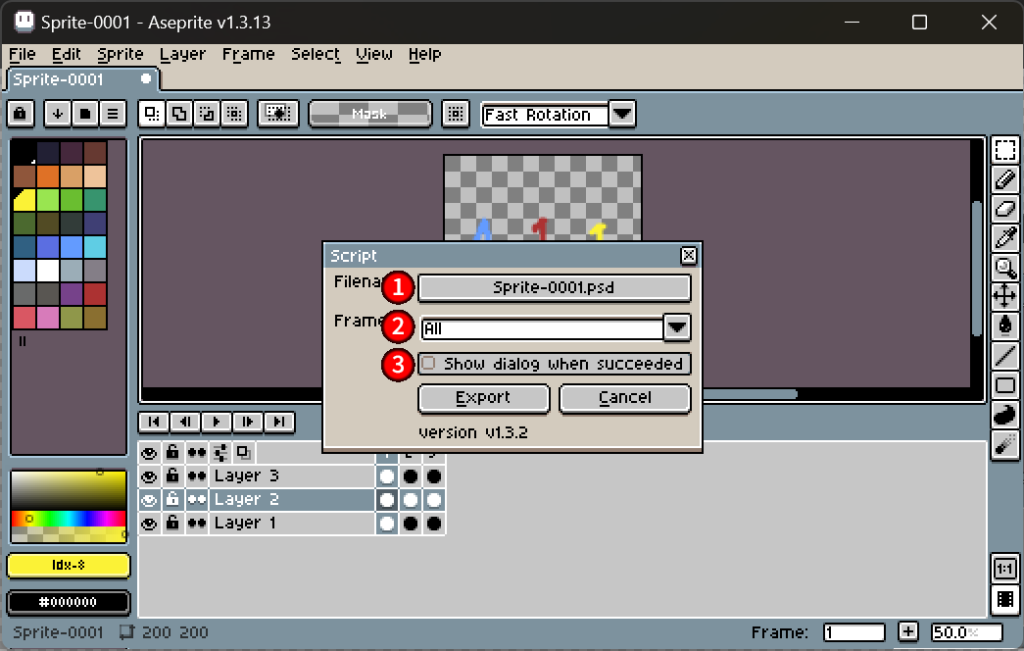Click the Export button

coord(483,398)
